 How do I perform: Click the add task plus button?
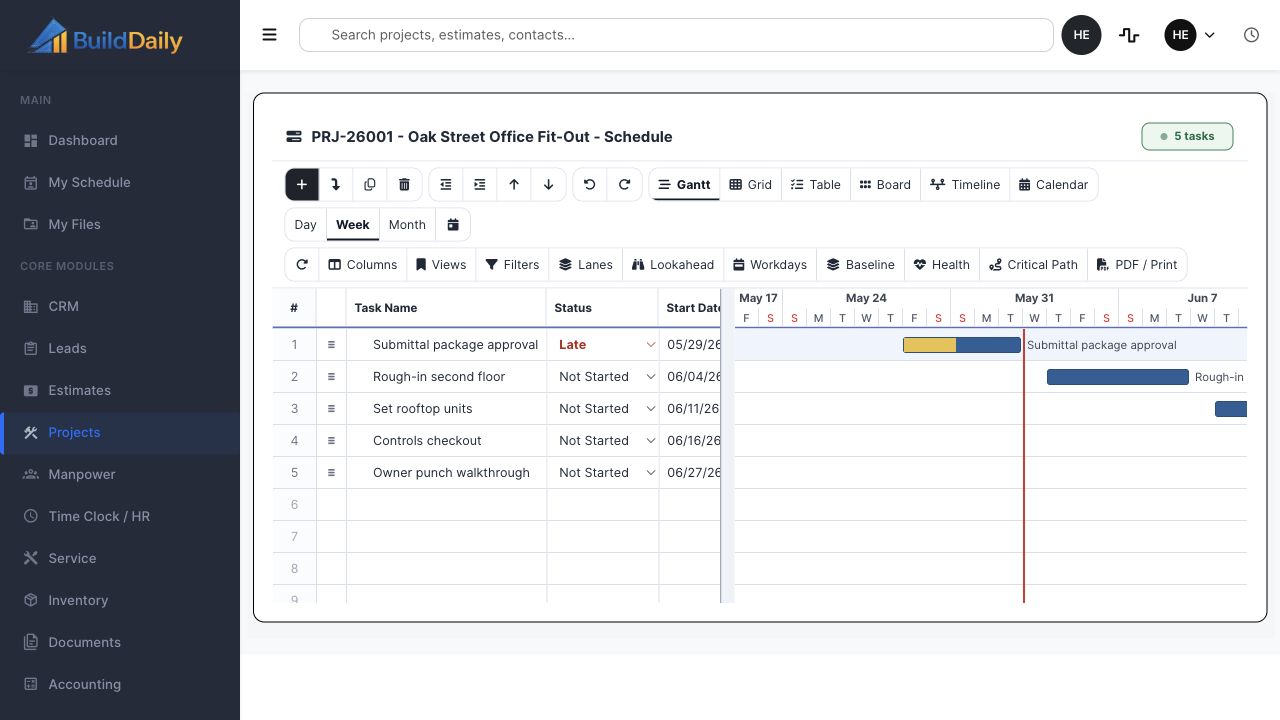point(302,185)
